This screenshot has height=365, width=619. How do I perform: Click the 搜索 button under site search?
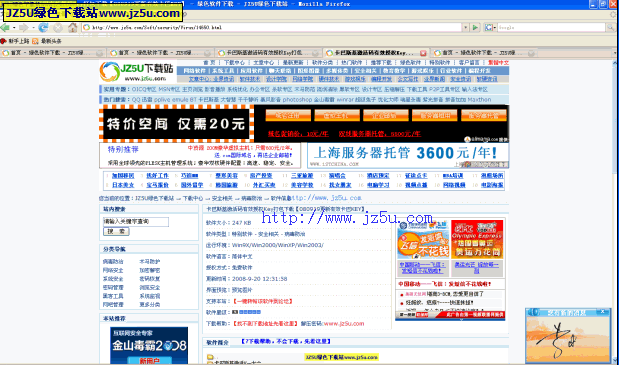116,232
